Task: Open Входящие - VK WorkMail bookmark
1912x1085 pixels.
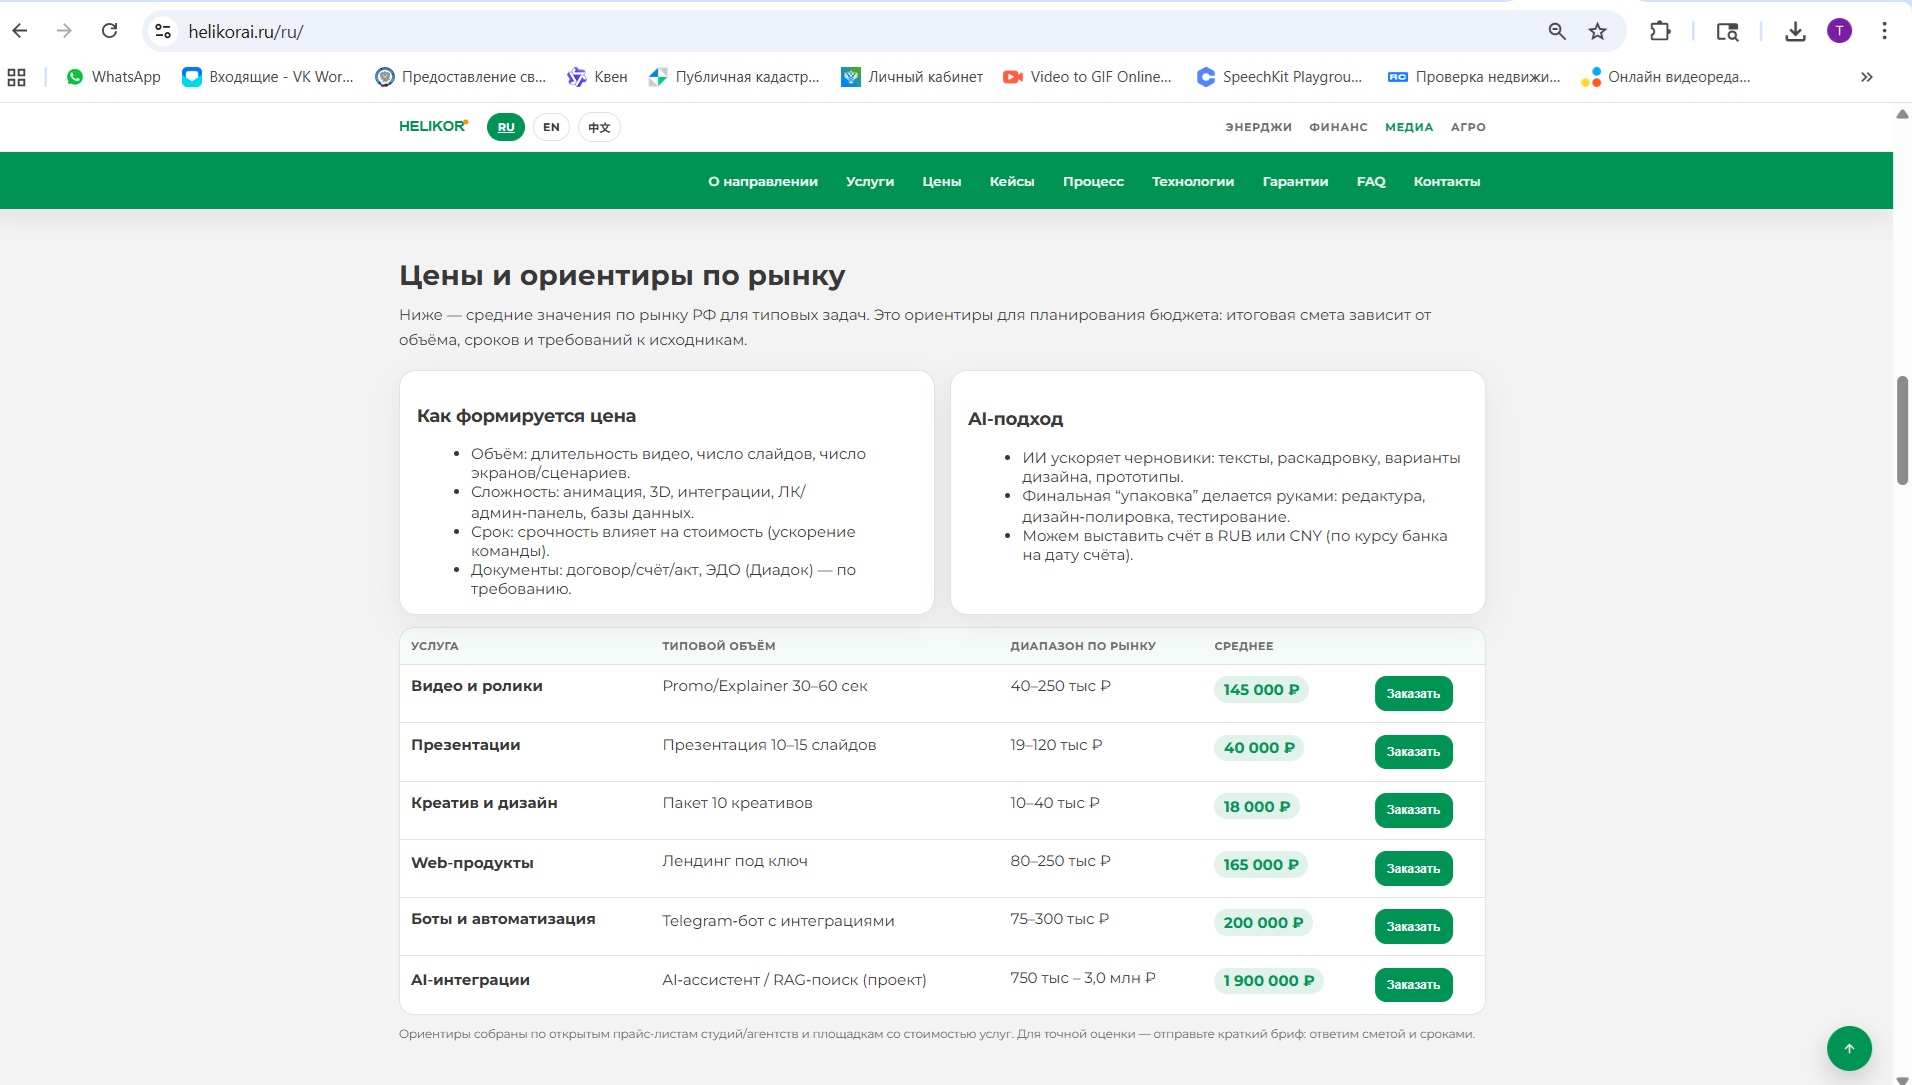Action: [x=268, y=77]
